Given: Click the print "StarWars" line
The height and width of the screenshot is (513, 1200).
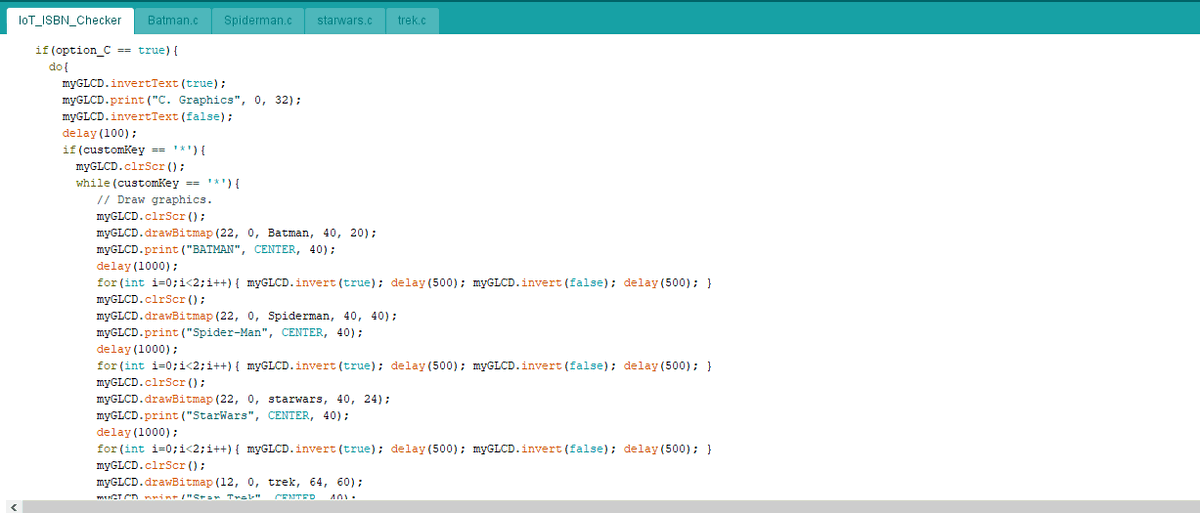Looking at the screenshot, I should (x=223, y=416).
